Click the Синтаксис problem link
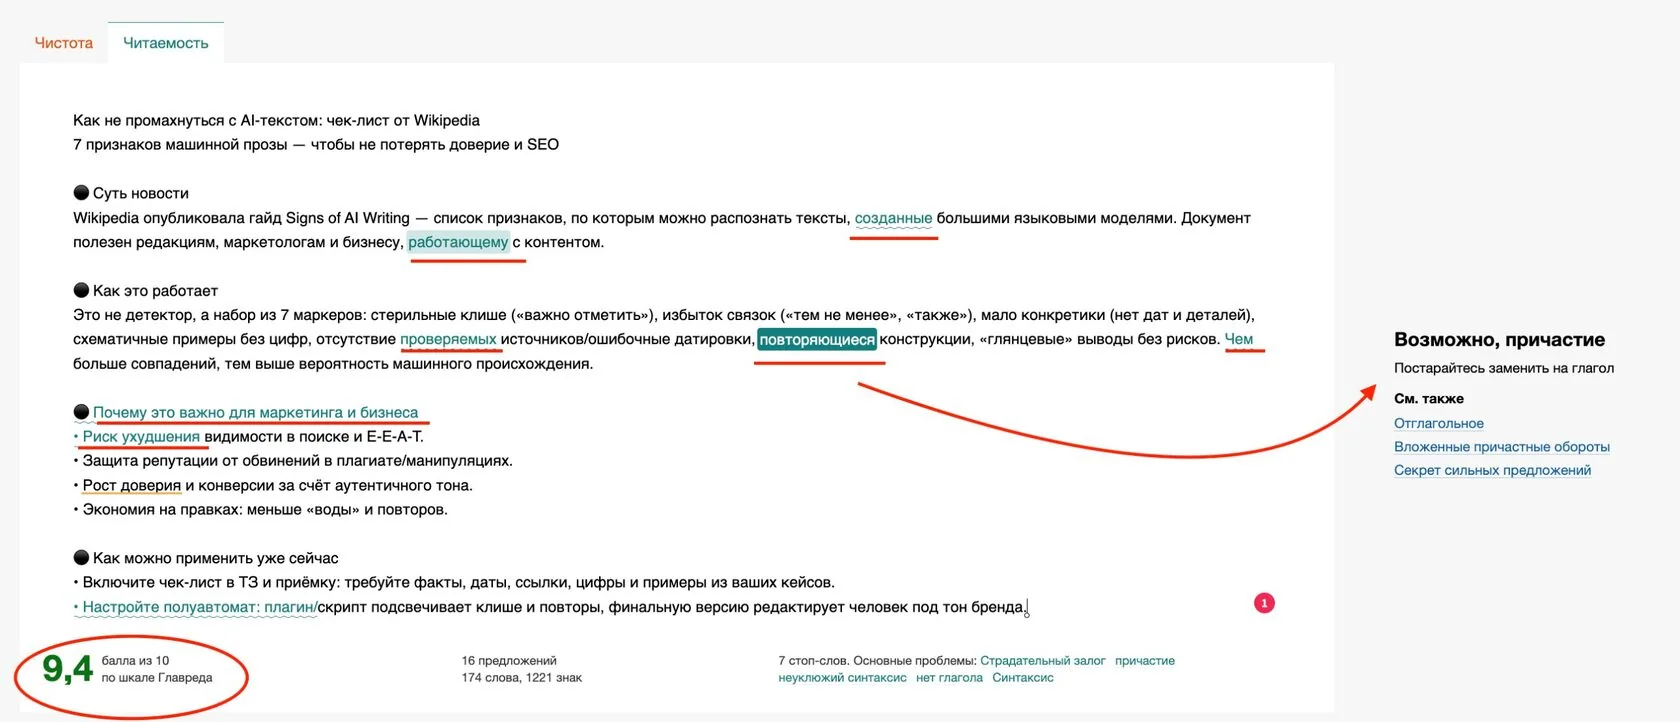The width and height of the screenshot is (1680, 722). tap(1023, 678)
